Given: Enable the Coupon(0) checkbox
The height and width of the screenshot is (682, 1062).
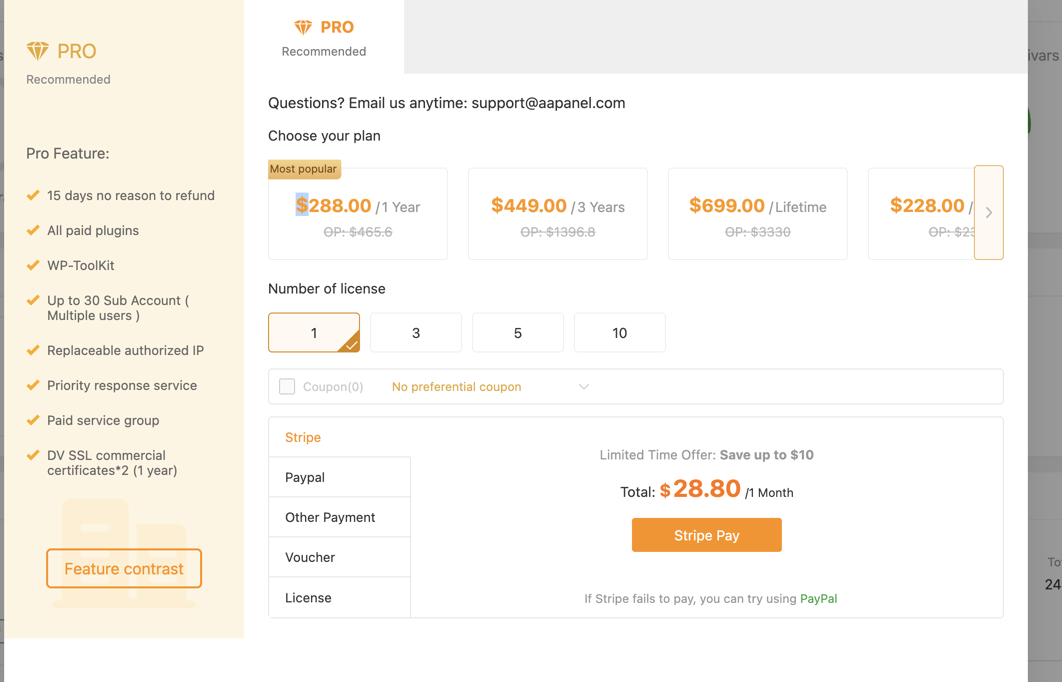Looking at the screenshot, I should [287, 386].
